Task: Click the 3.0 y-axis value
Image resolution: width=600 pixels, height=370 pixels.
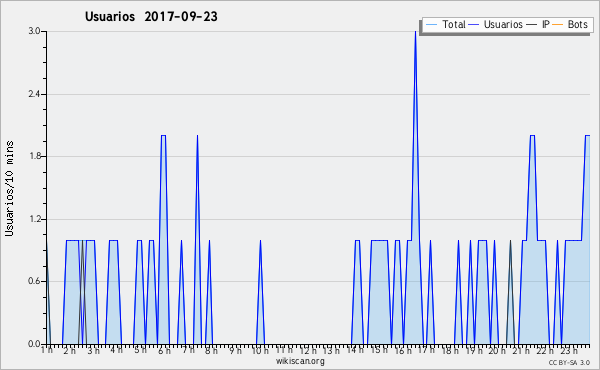Action: 34,31
